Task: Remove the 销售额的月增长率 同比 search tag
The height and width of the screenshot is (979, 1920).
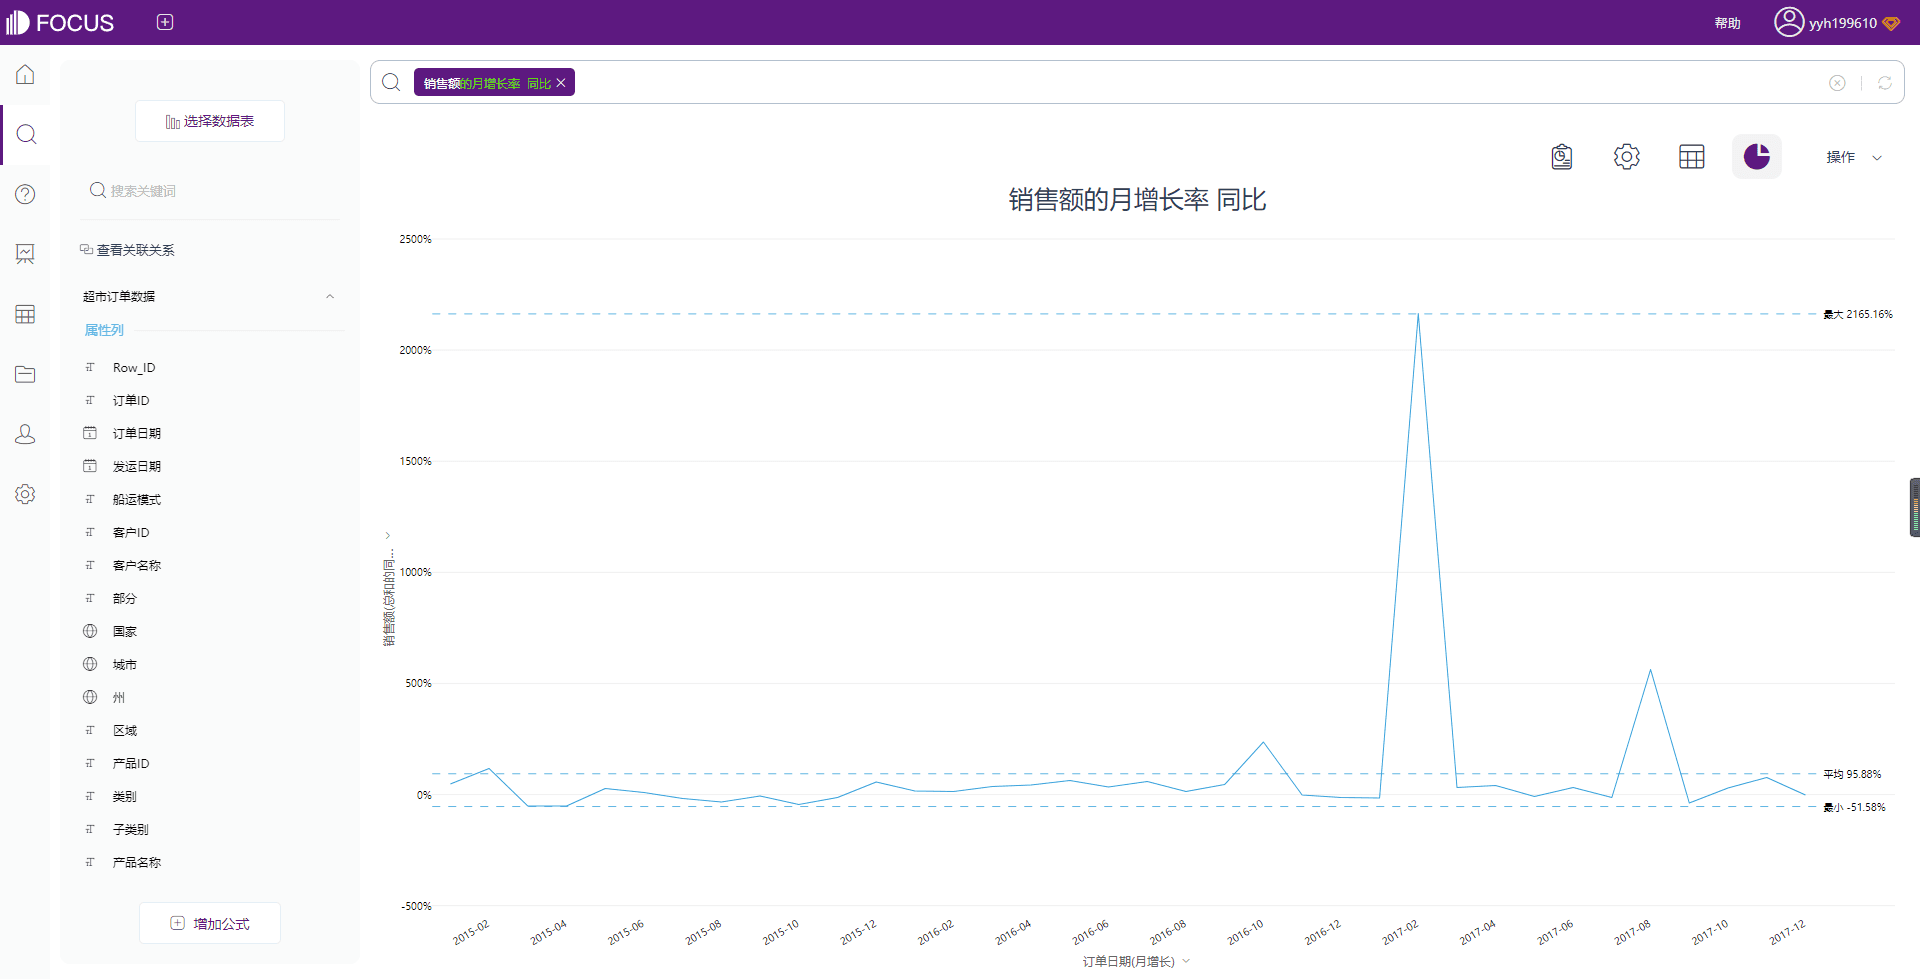Action: click(x=561, y=83)
